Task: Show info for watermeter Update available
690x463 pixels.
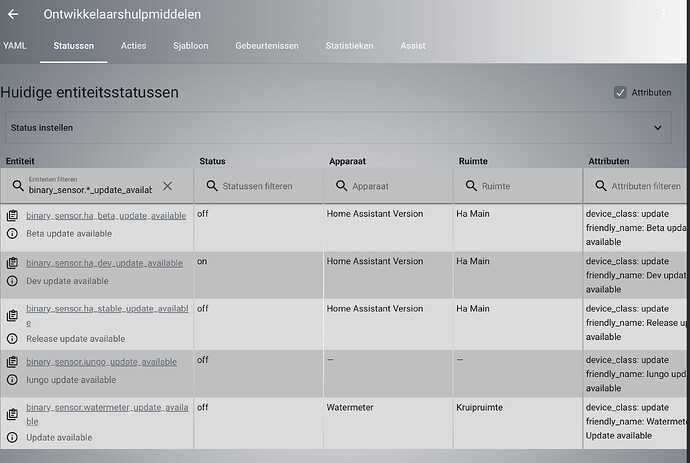Action: [x=12, y=437]
